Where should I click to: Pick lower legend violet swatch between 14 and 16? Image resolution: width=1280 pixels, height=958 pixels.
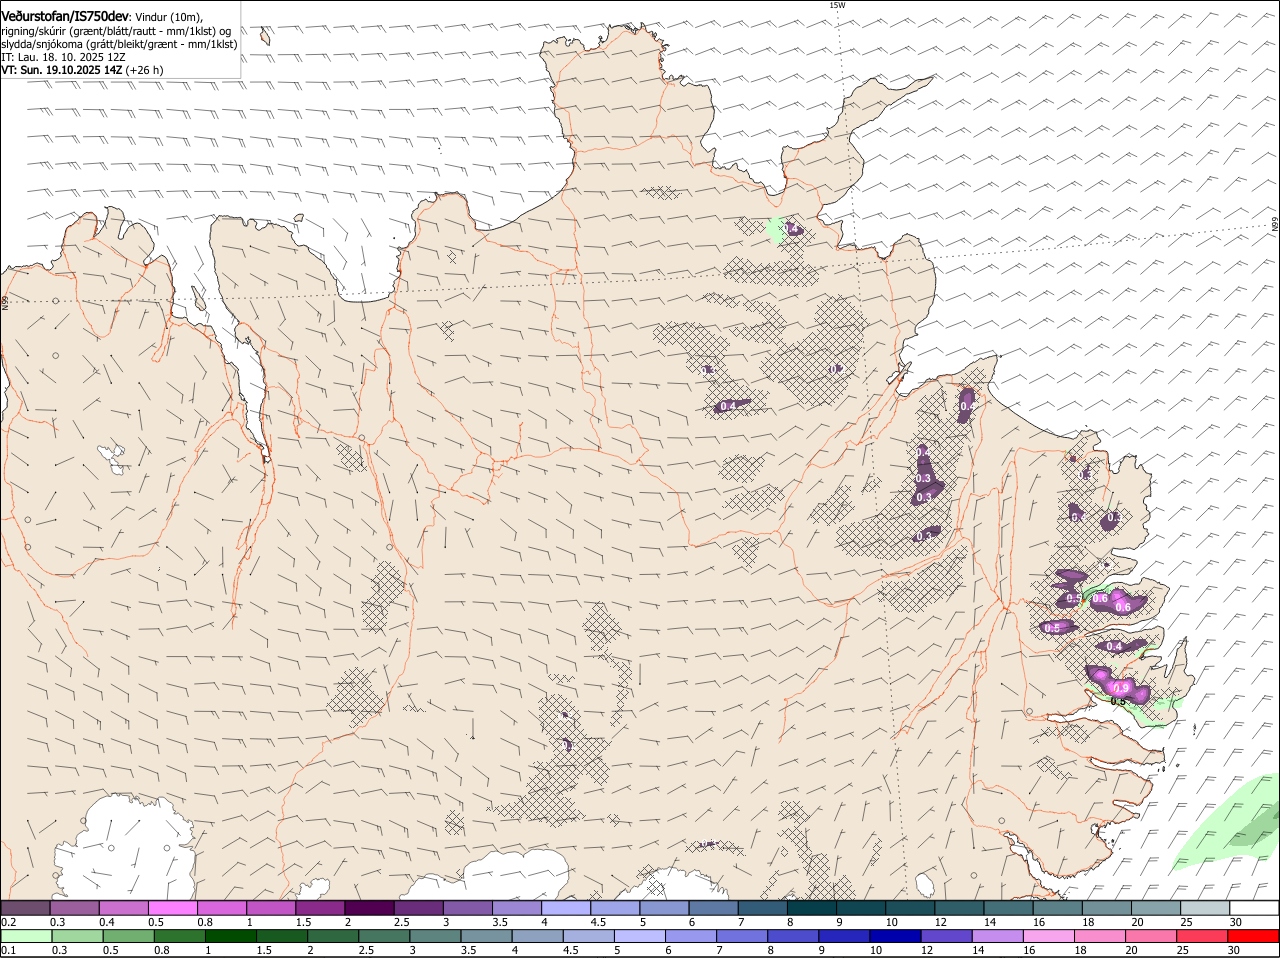997,936
